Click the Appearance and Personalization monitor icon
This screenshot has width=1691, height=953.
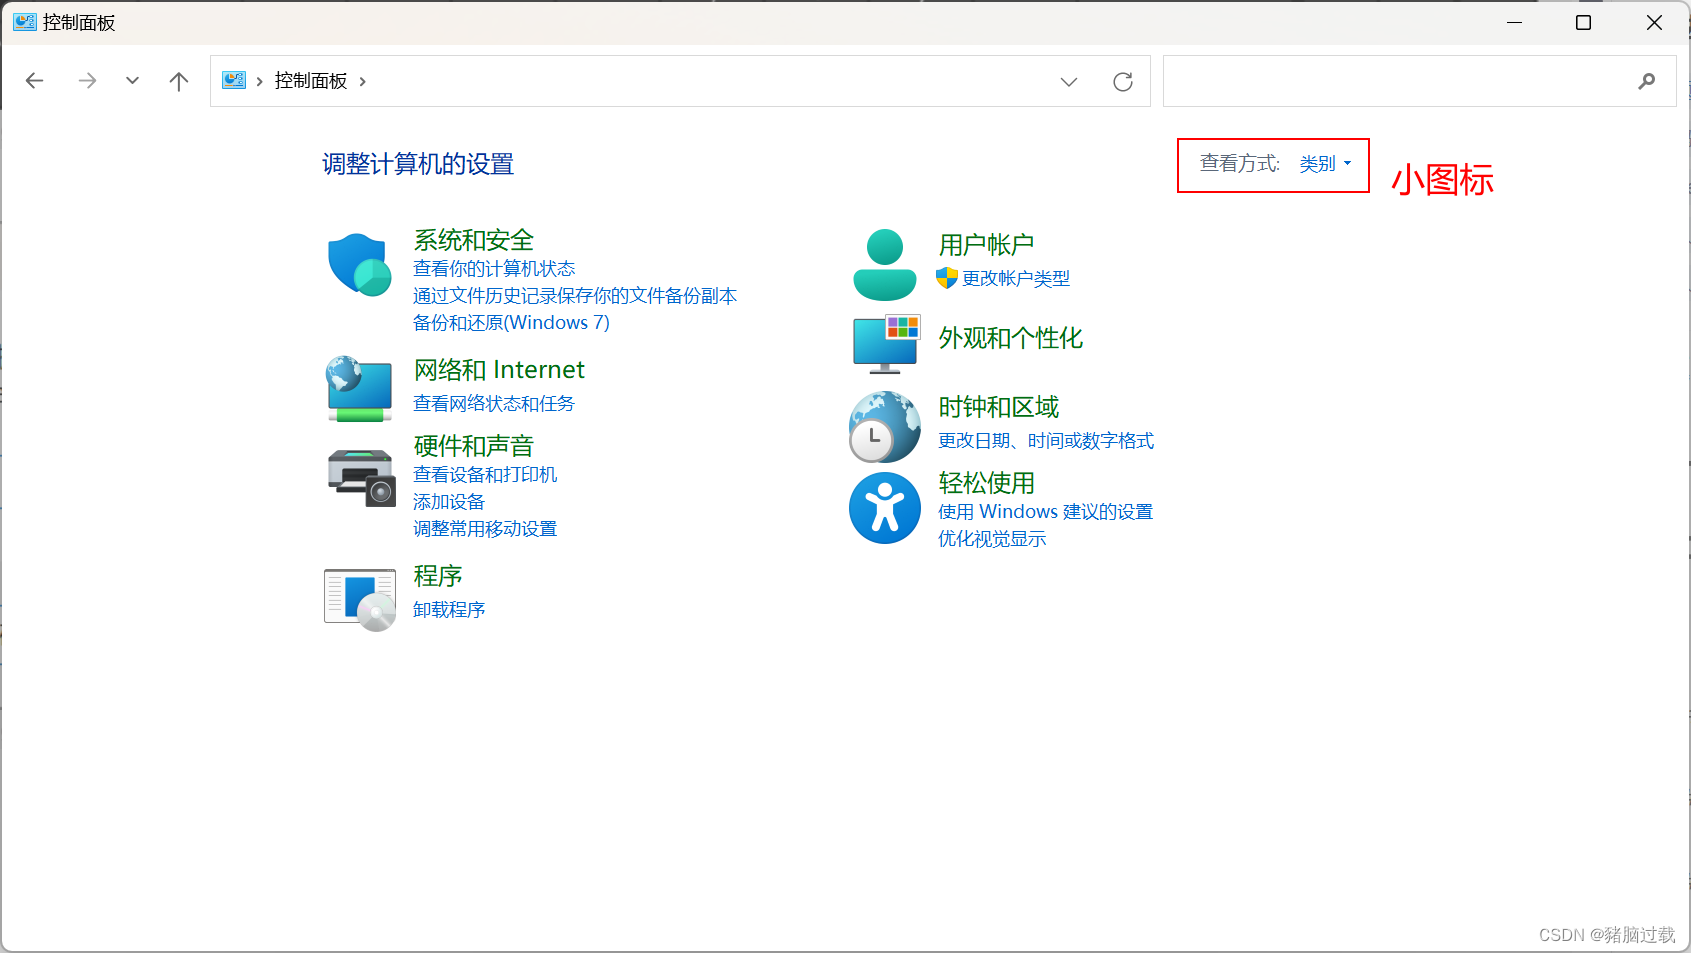(x=886, y=344)
